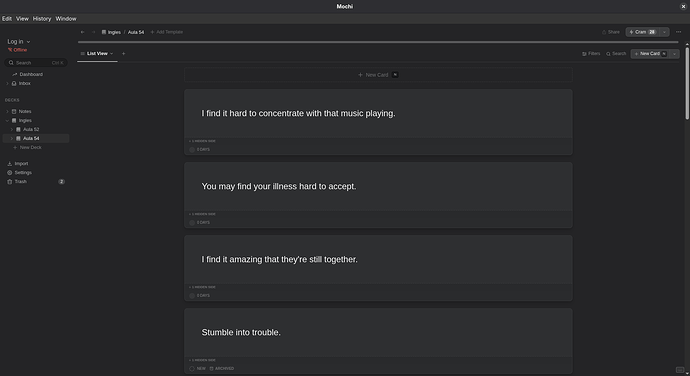Click the Filters icon
Image resolution: width=690 pixels, height=376 pixels.
584,54
